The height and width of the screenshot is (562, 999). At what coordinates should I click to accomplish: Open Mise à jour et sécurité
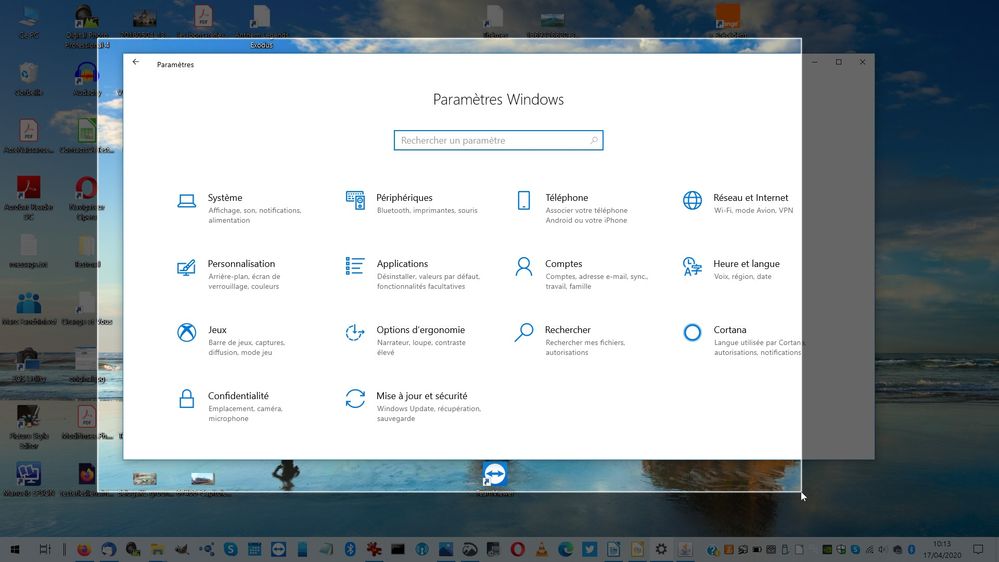421,396
